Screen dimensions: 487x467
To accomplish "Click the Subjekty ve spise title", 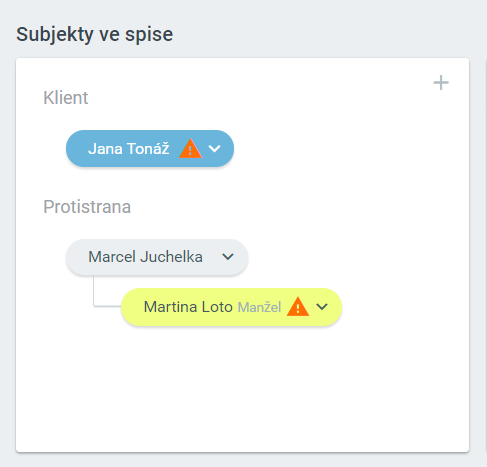I will point(95,34).
